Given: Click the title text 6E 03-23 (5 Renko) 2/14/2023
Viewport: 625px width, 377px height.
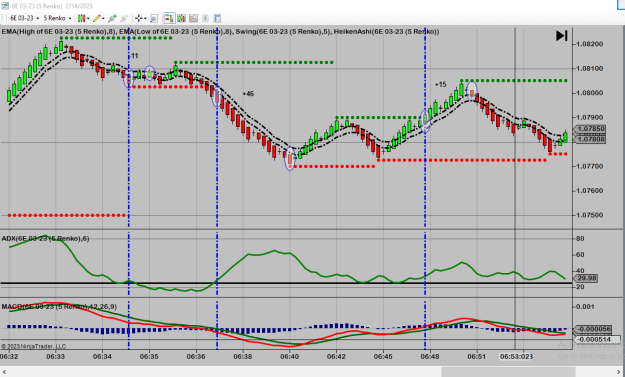Looking at the screenshot, I should [x=52, y=6].
